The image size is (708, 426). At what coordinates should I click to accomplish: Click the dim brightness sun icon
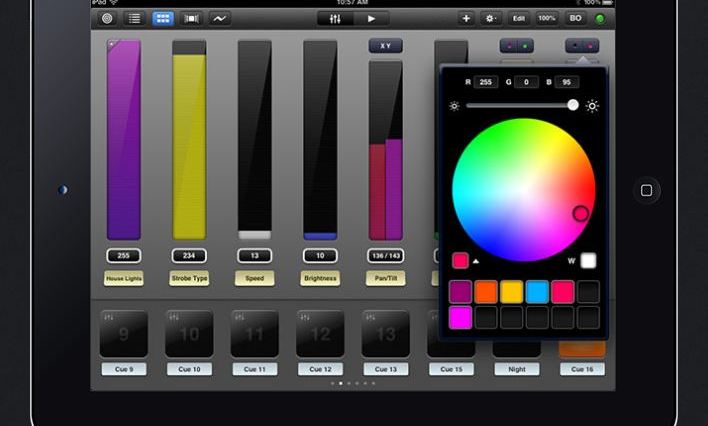click(x=455, y=105)
